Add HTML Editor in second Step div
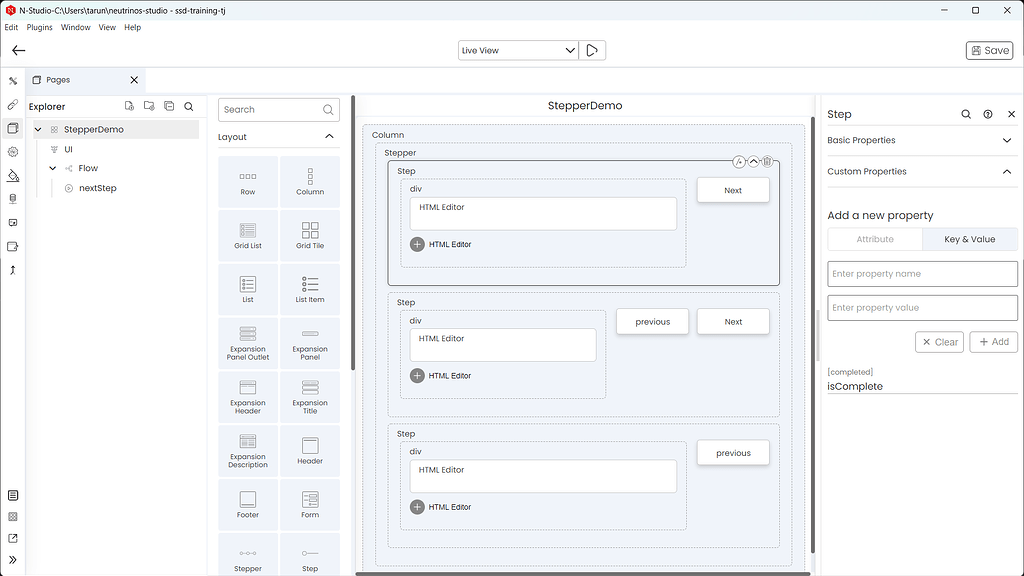The width and height of the screenshot is (1024, 576). pos(417,376)
